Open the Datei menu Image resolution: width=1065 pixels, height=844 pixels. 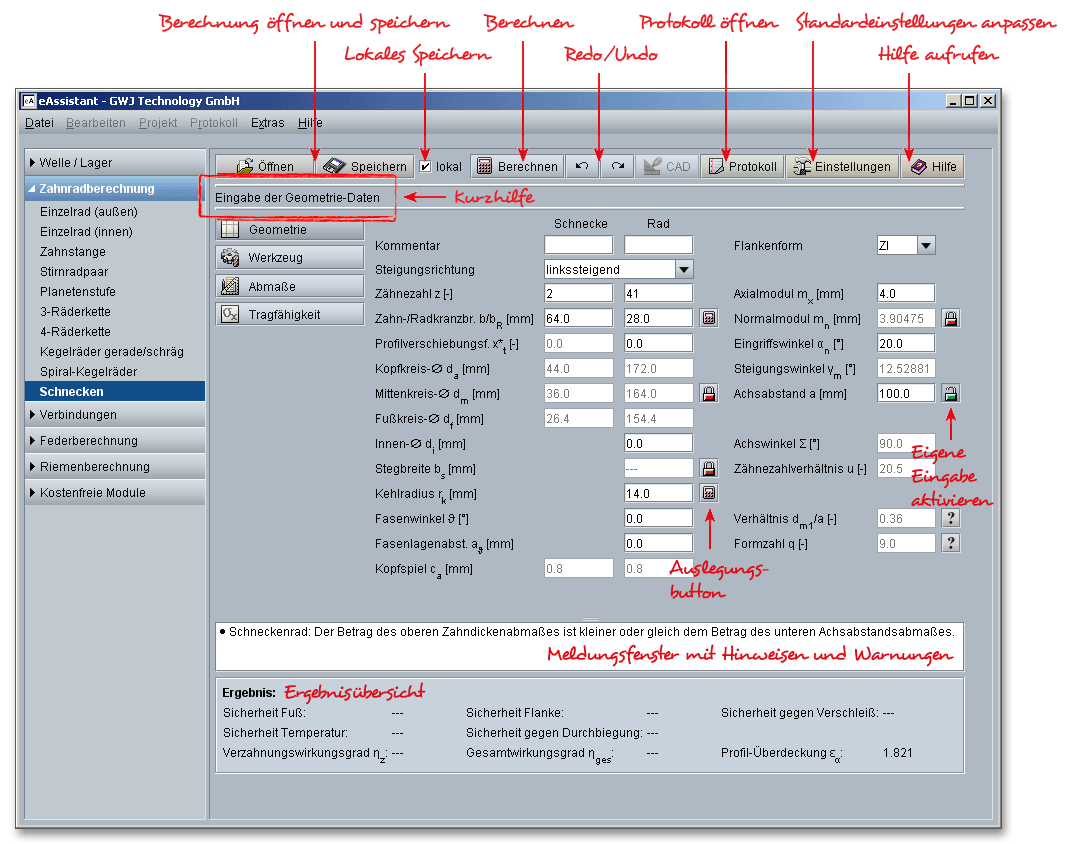39,123
